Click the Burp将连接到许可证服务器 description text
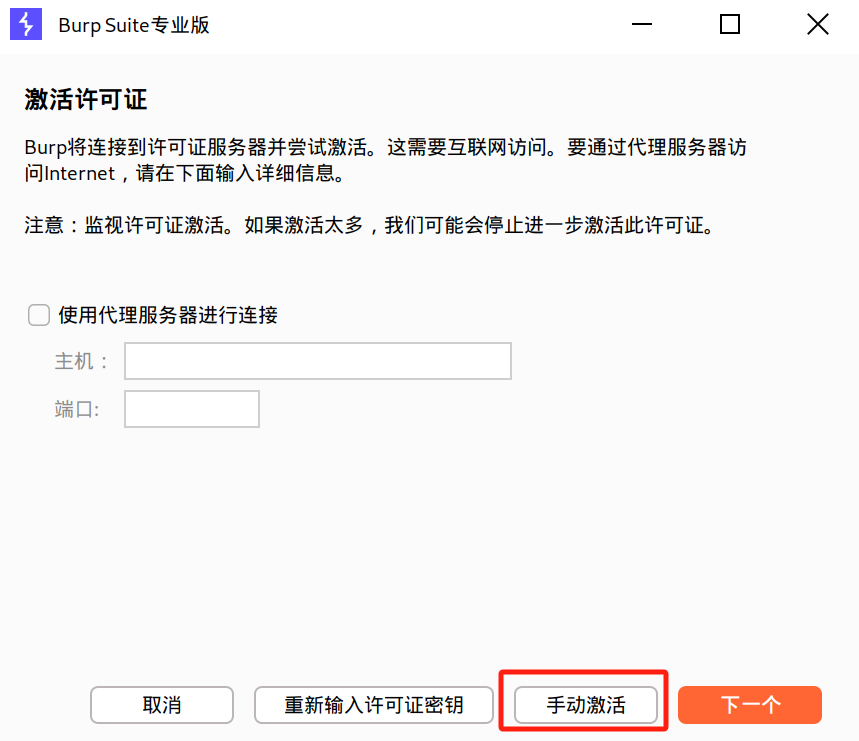 pos(385,160)
